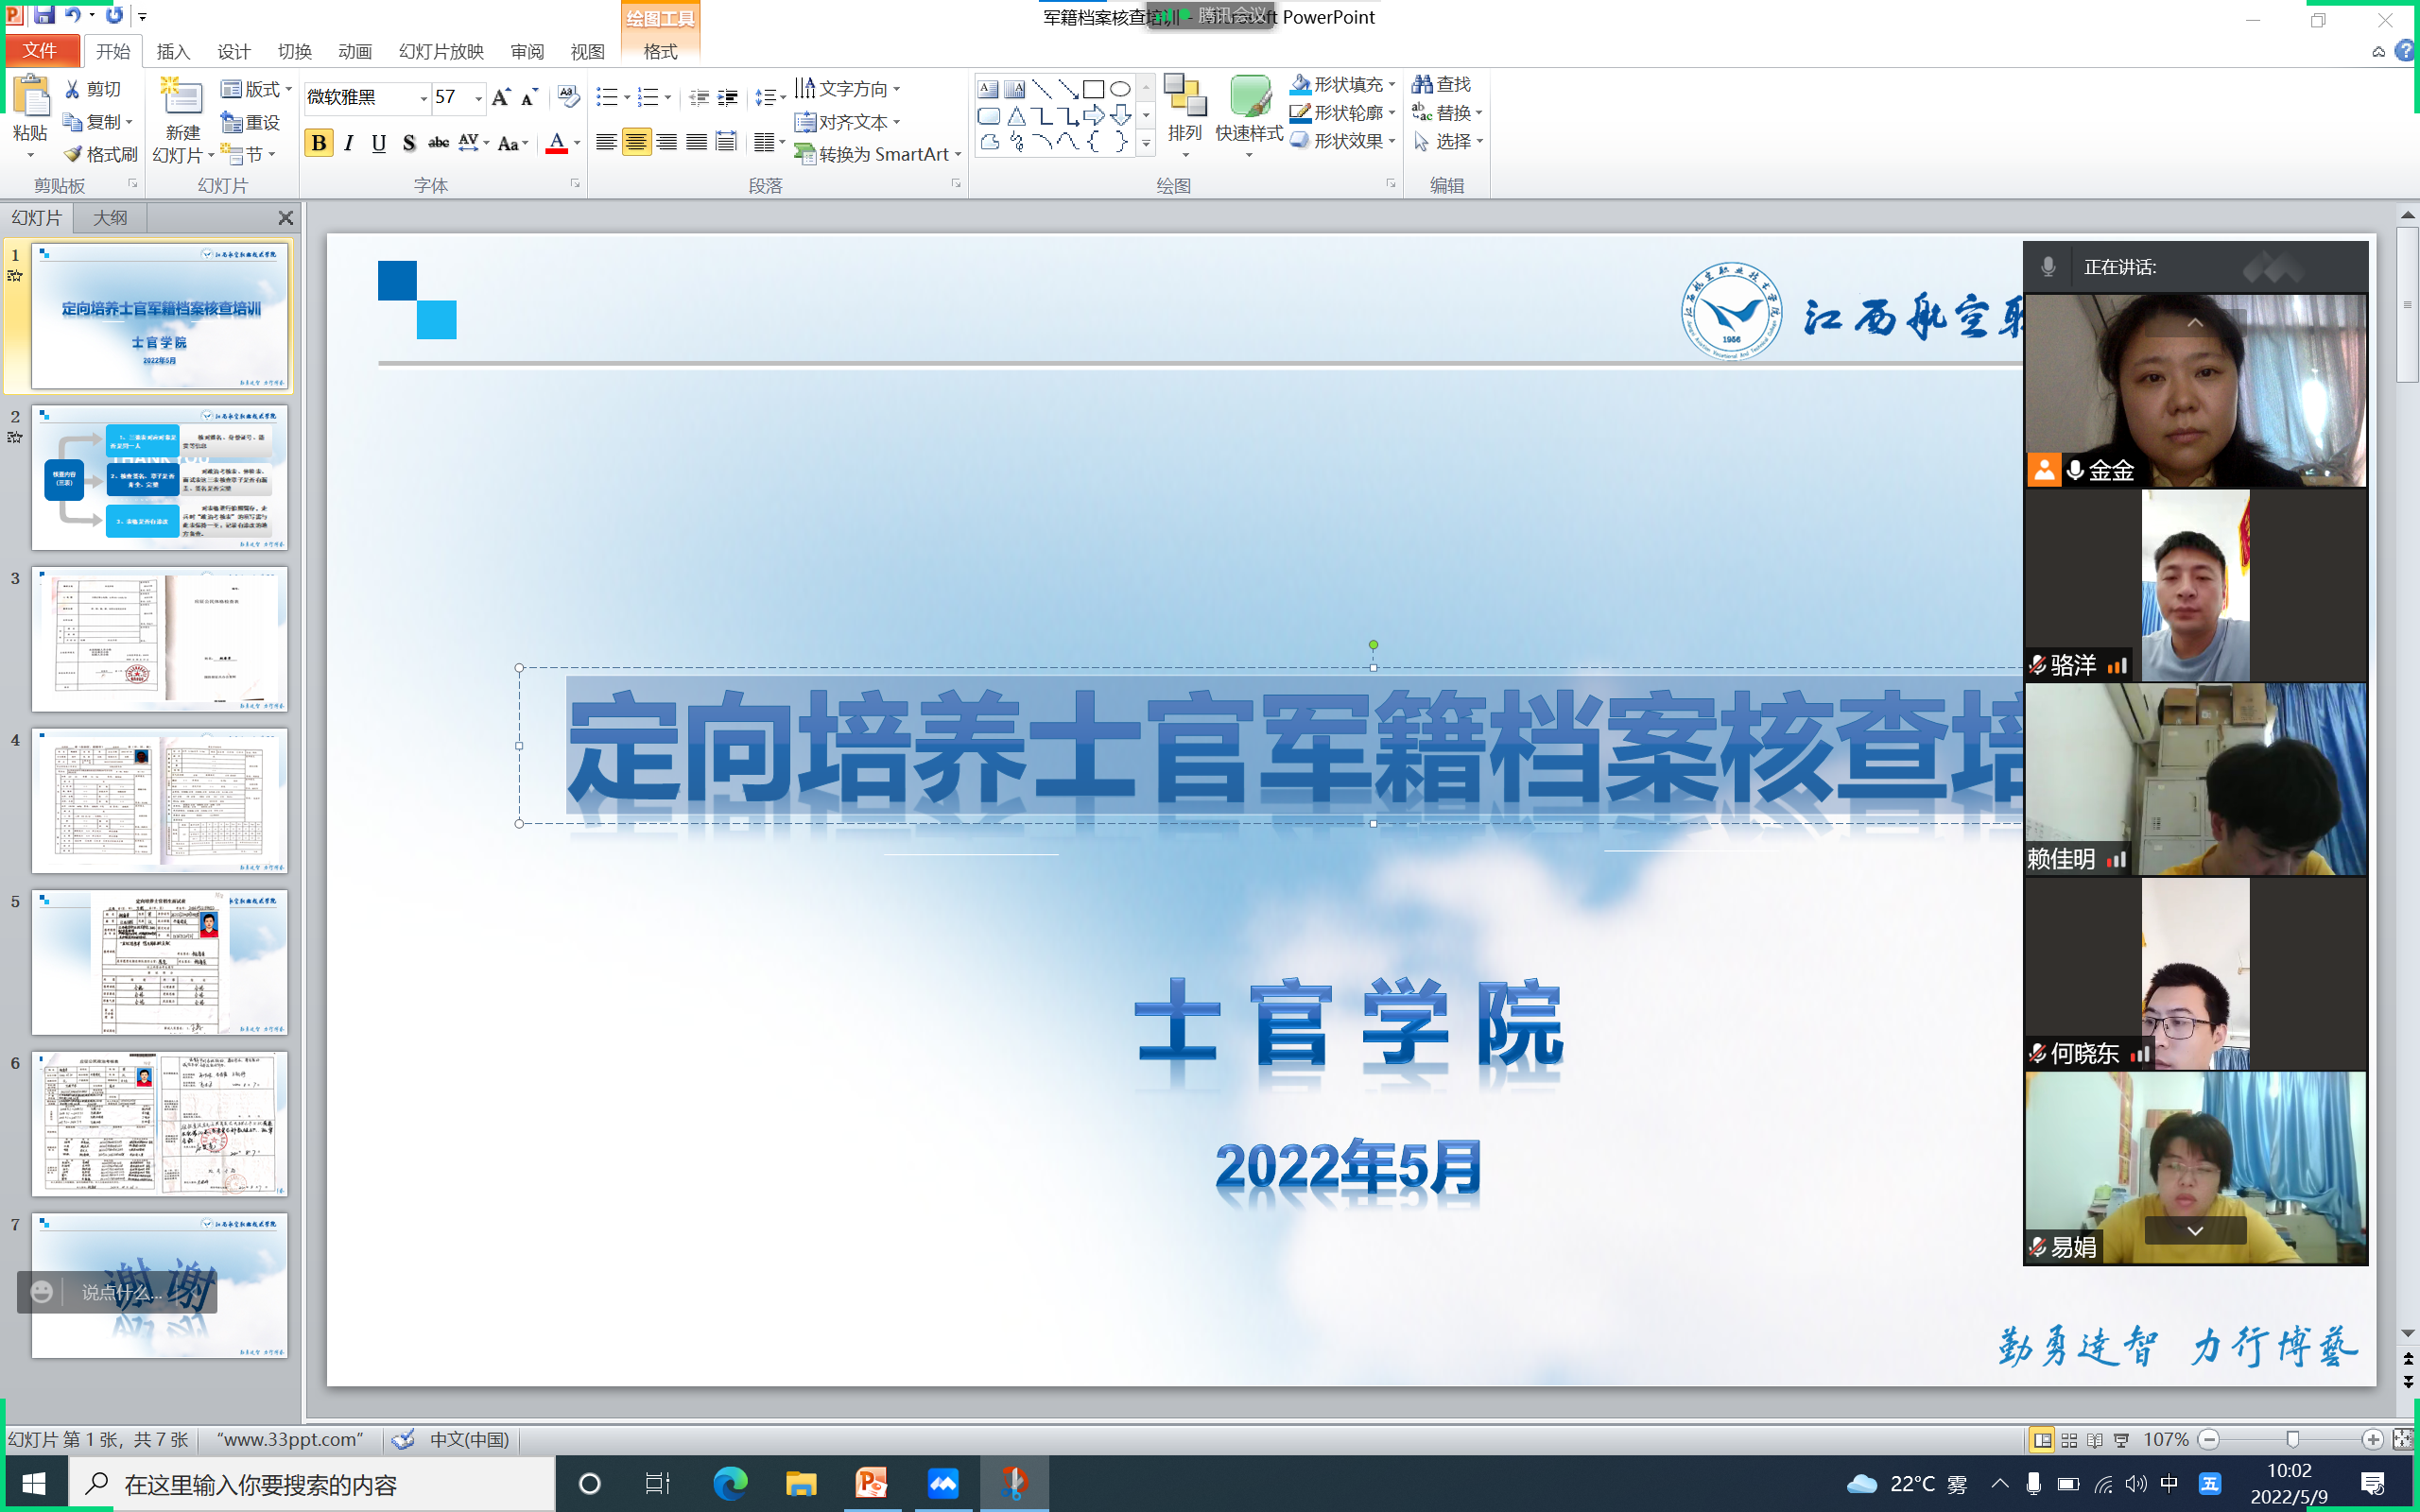The width and height of the screenshot is (2420, 1512).
Task: Toggle Bold formatting button
Action: 318,143
